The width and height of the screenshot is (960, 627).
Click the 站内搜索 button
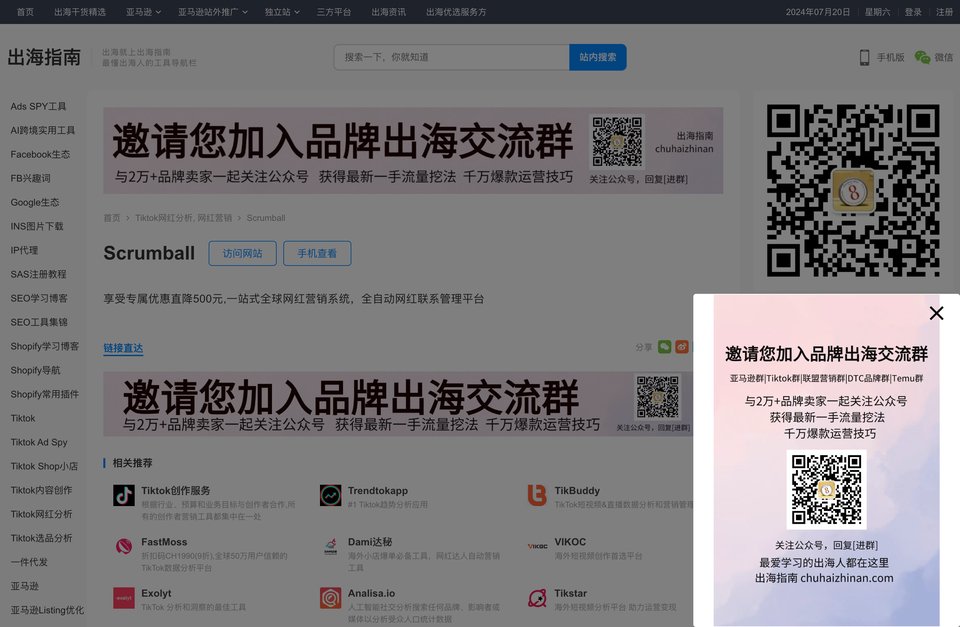click(598, 57)
